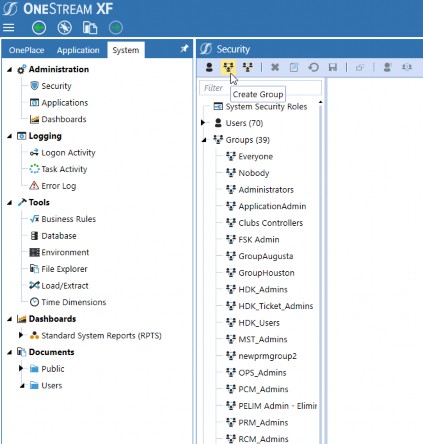Open the hamburger menu icon
The width and height of the screenshot is (423, 444).
tap(9, 27)
